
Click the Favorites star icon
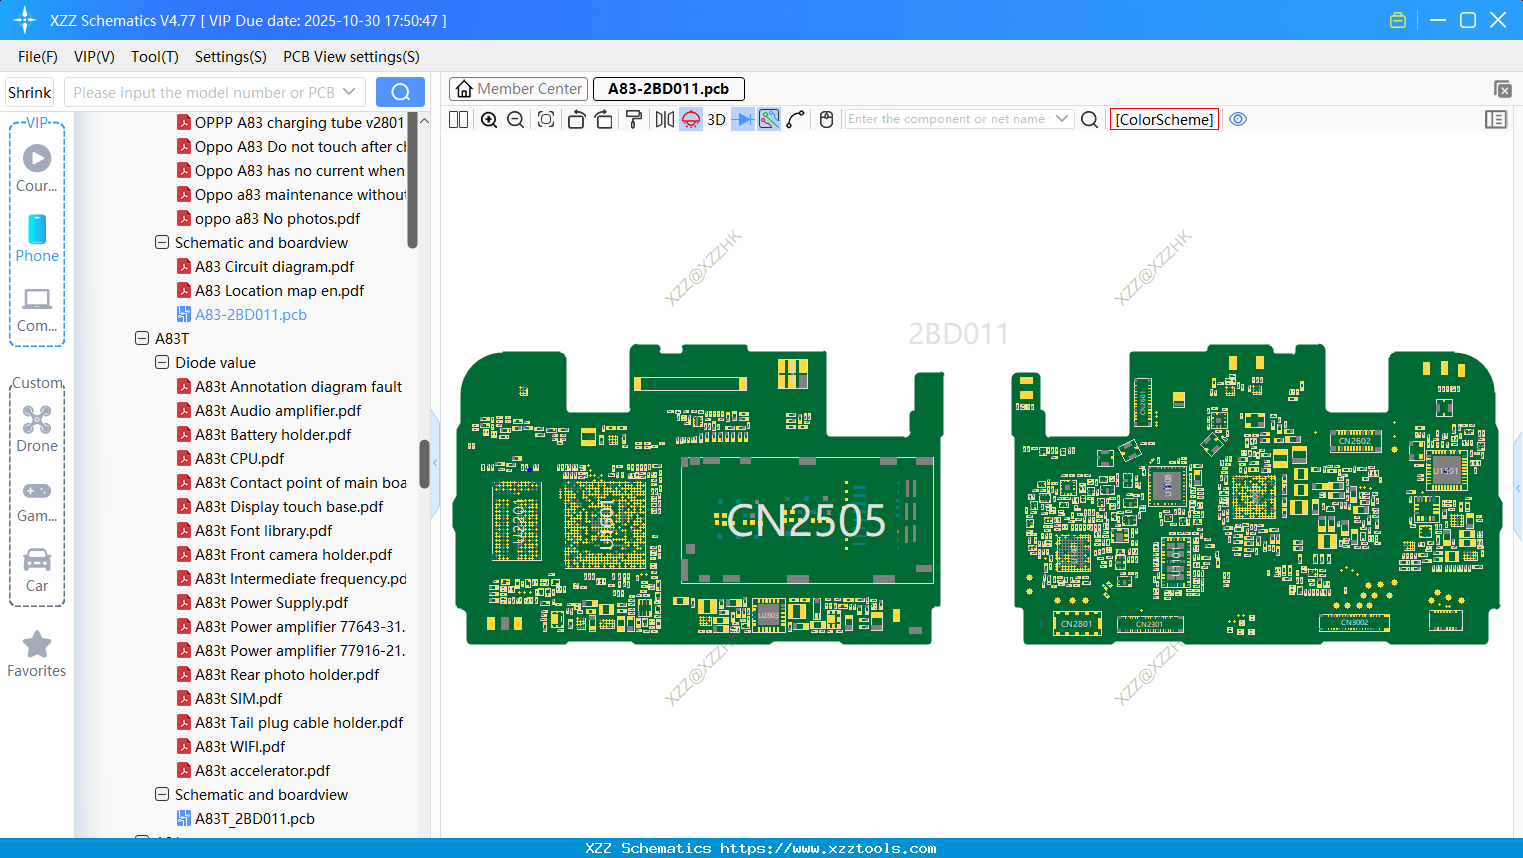[37, 645]
